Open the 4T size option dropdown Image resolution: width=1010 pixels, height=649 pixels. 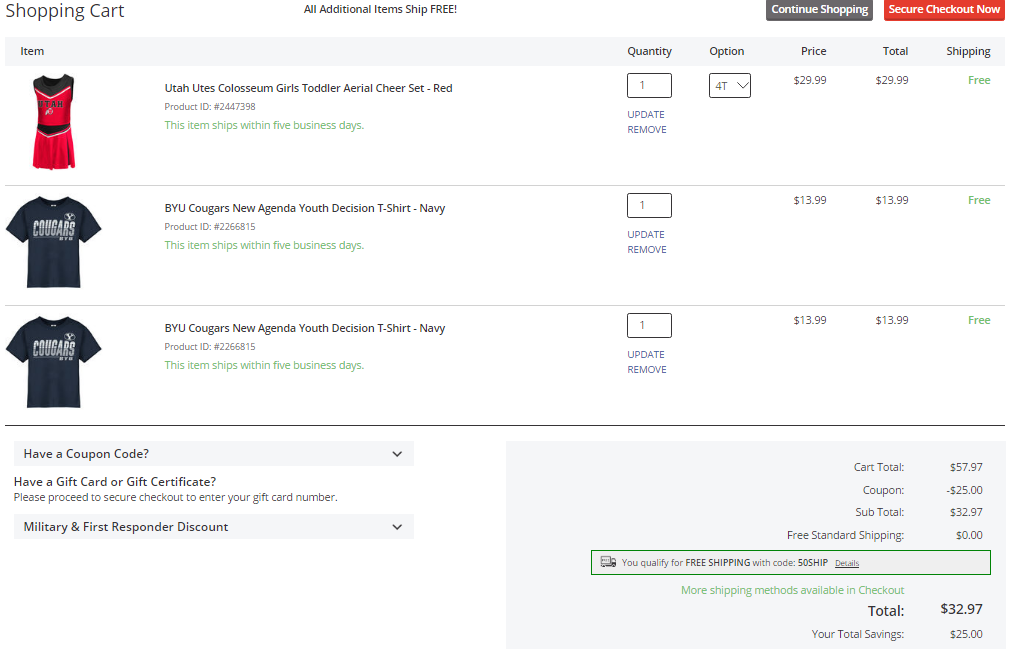point(730,86)
